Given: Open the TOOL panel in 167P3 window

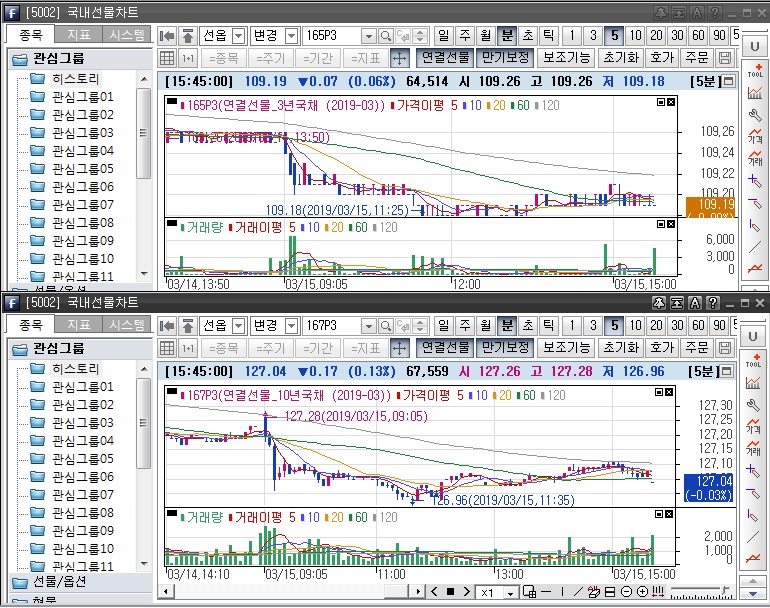Looking at the screenshot, I should tap(753, 360).
